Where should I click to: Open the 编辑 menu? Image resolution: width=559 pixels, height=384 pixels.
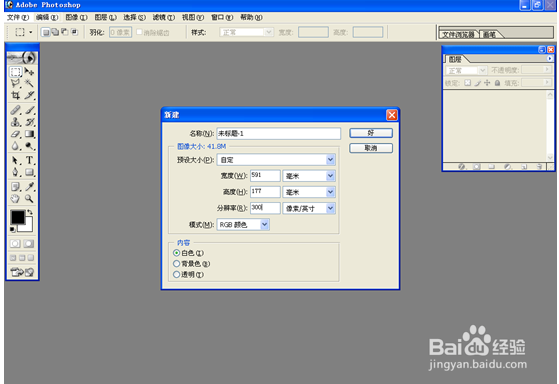point(47,17)
